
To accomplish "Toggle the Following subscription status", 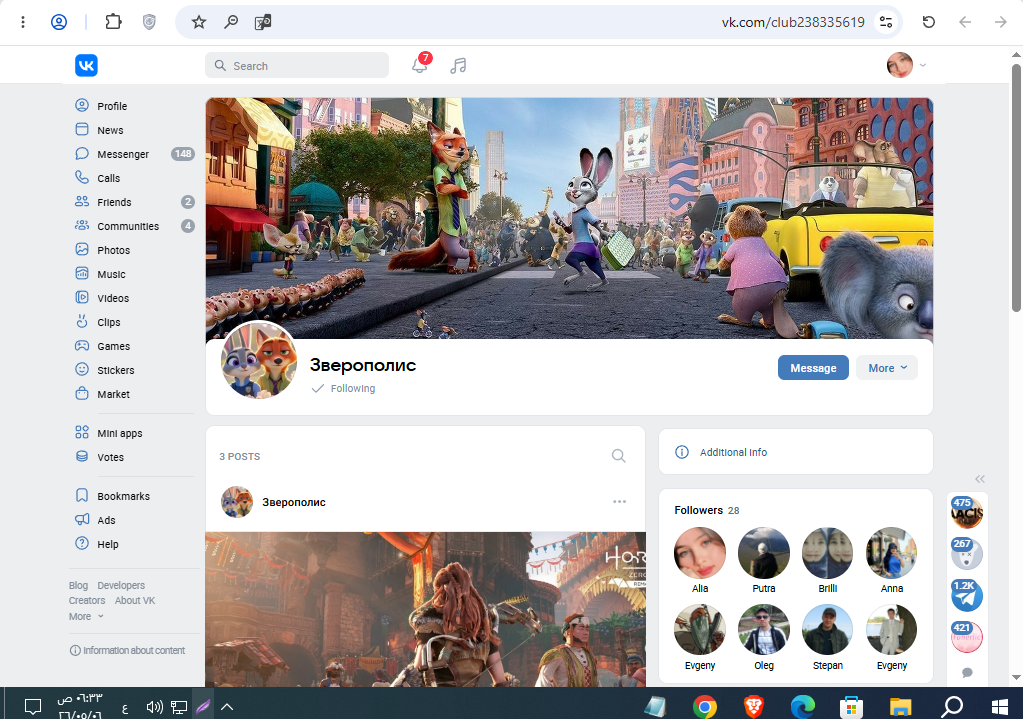I will coord(344,388).
